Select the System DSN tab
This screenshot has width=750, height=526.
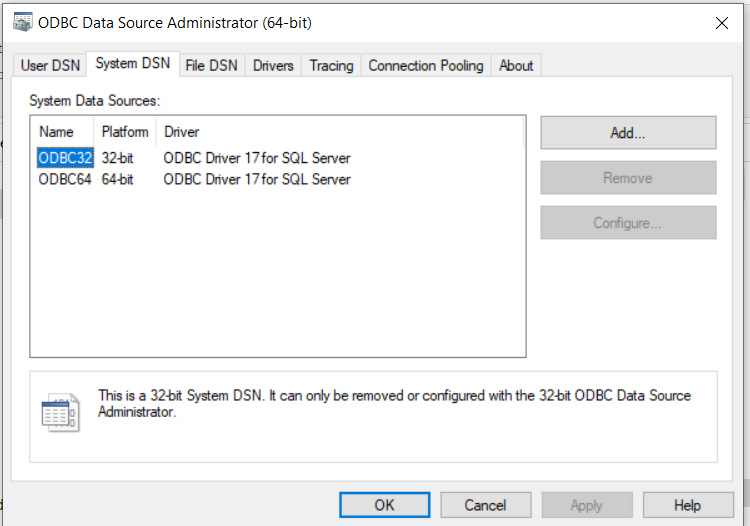tap(132, 64)
